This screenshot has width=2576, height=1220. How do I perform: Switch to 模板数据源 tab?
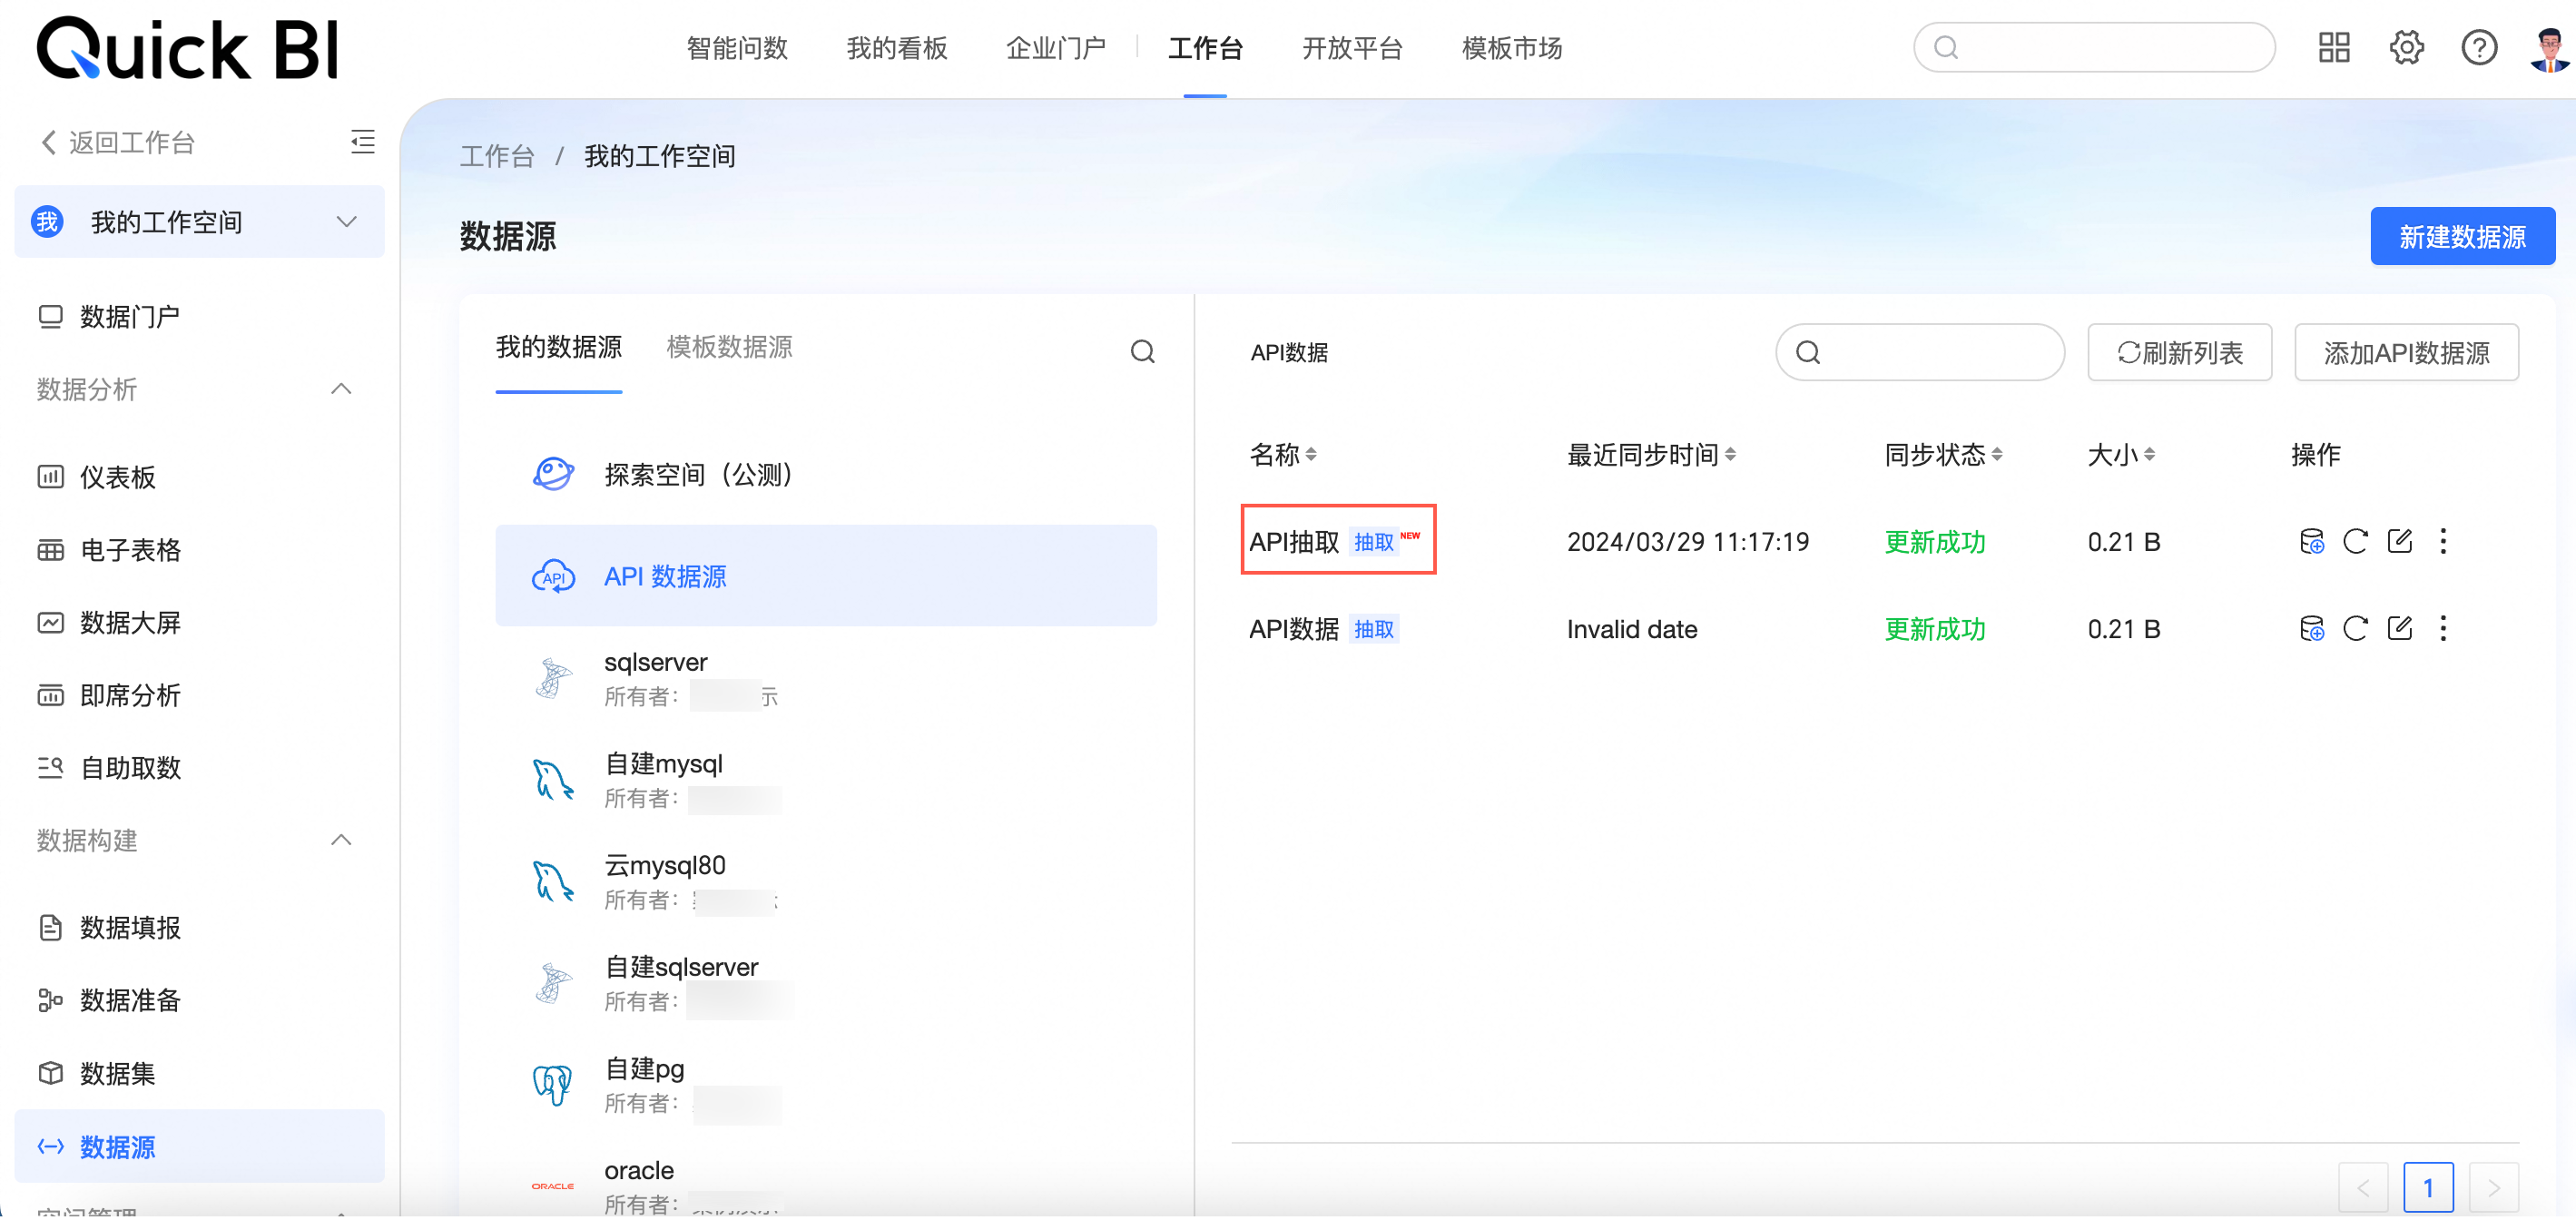click(729, 347)
